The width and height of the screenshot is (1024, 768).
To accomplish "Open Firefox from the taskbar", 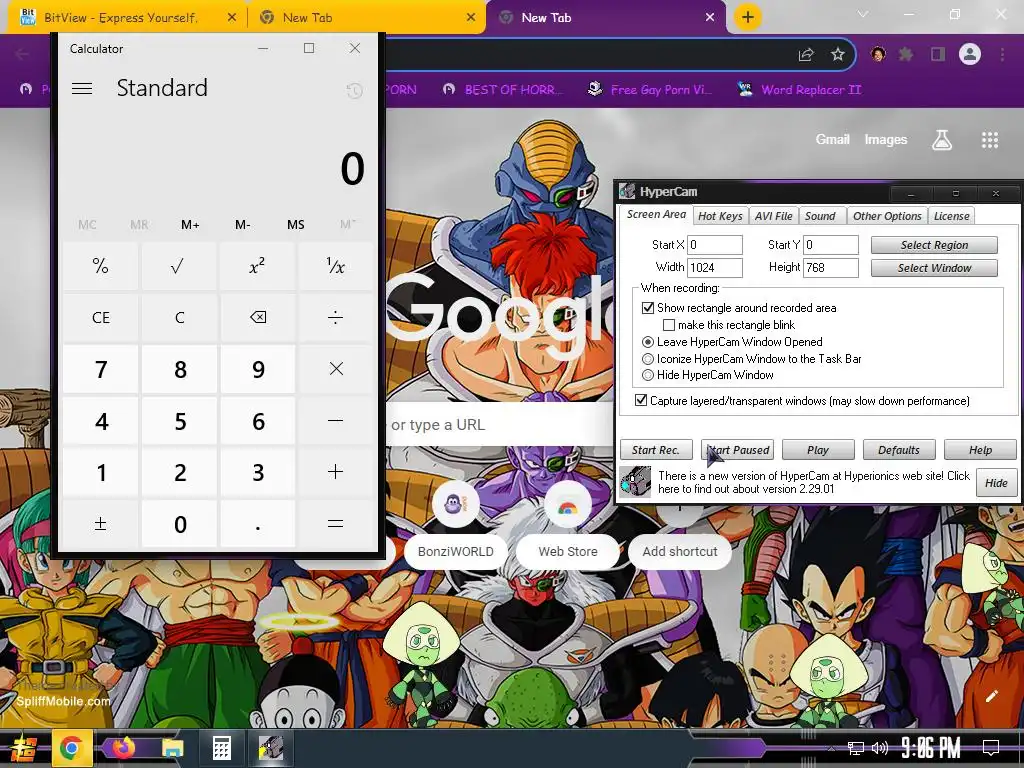I will tap(123, 748).
